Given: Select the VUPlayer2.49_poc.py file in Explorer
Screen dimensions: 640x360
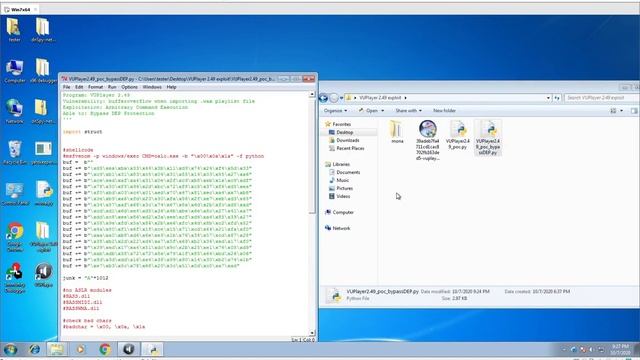Looking at the screenshot, I should [458, 135].
